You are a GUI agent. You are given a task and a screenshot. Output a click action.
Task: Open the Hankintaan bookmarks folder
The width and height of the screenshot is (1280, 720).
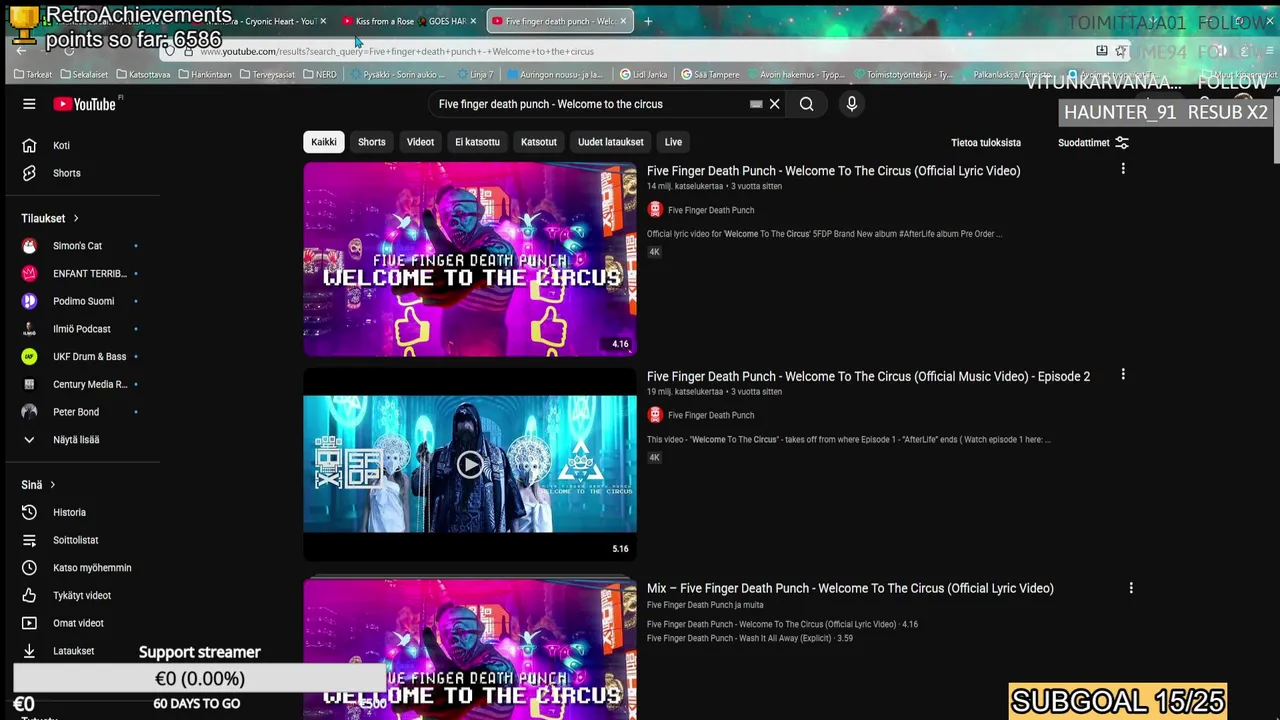[x=205, y=74]
